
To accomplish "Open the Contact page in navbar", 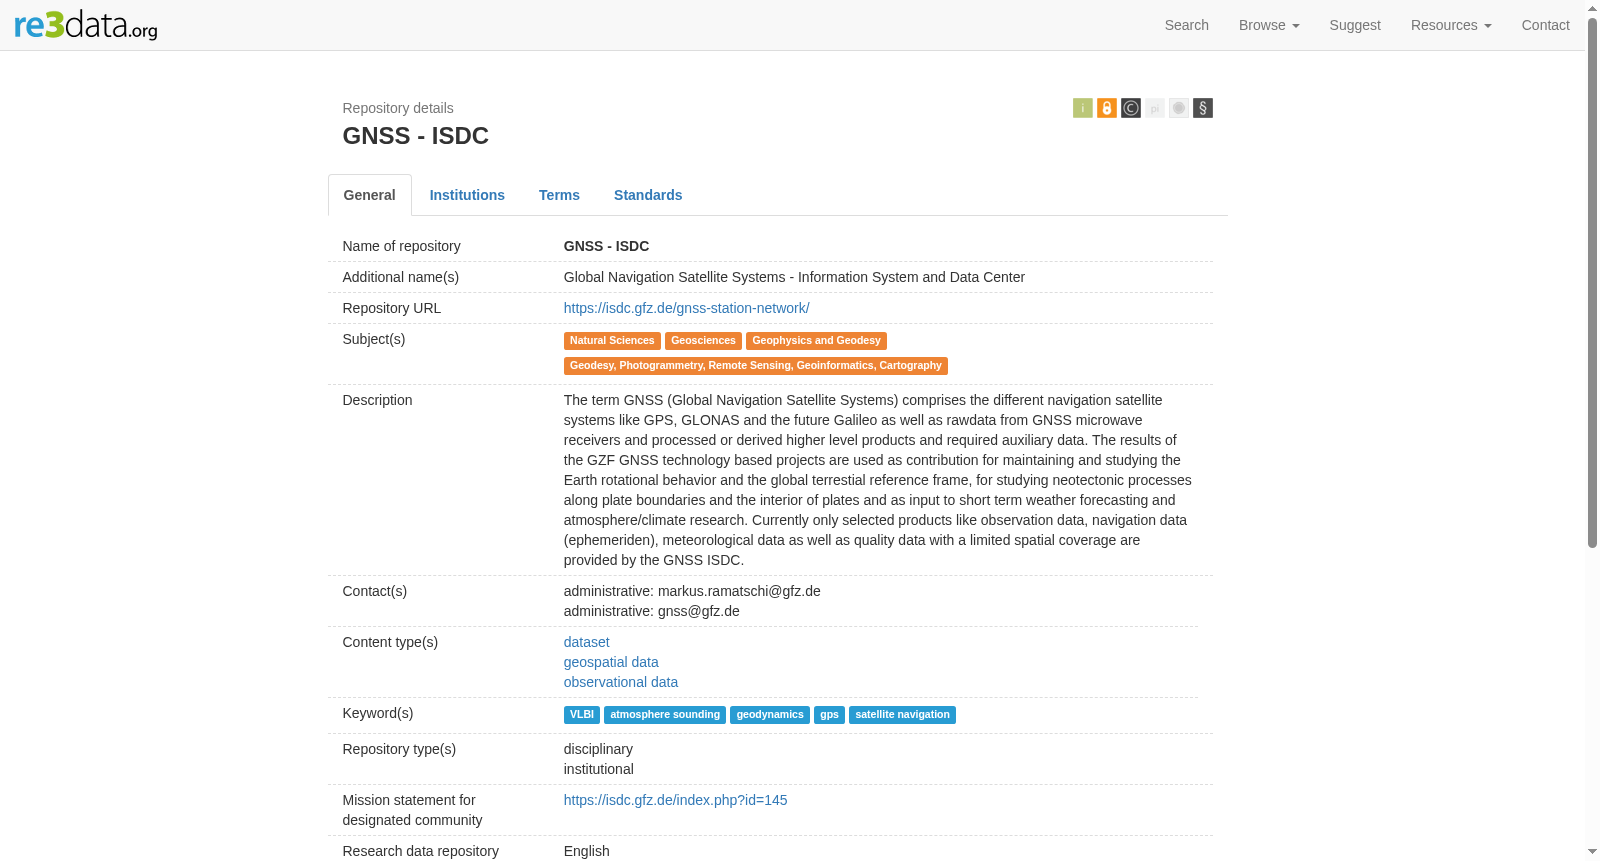I will coord(1546,25).
